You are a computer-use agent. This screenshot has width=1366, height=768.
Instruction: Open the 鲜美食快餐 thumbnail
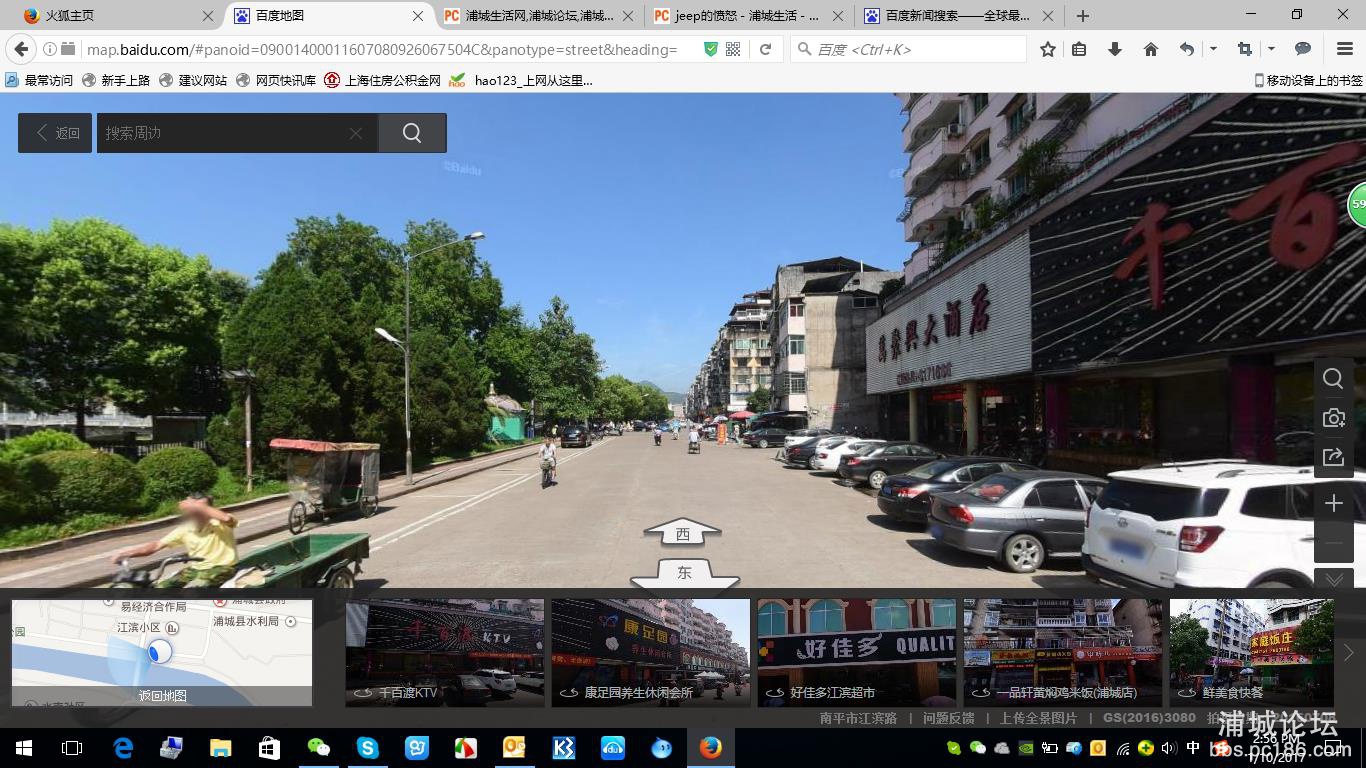tap(1252, 652)
